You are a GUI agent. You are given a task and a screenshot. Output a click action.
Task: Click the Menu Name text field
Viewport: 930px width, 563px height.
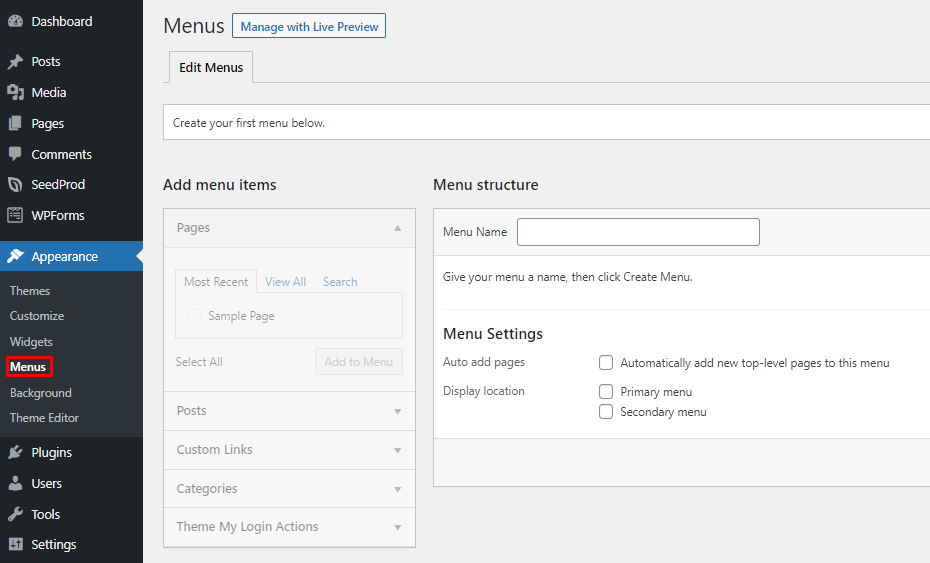(638, 232)
